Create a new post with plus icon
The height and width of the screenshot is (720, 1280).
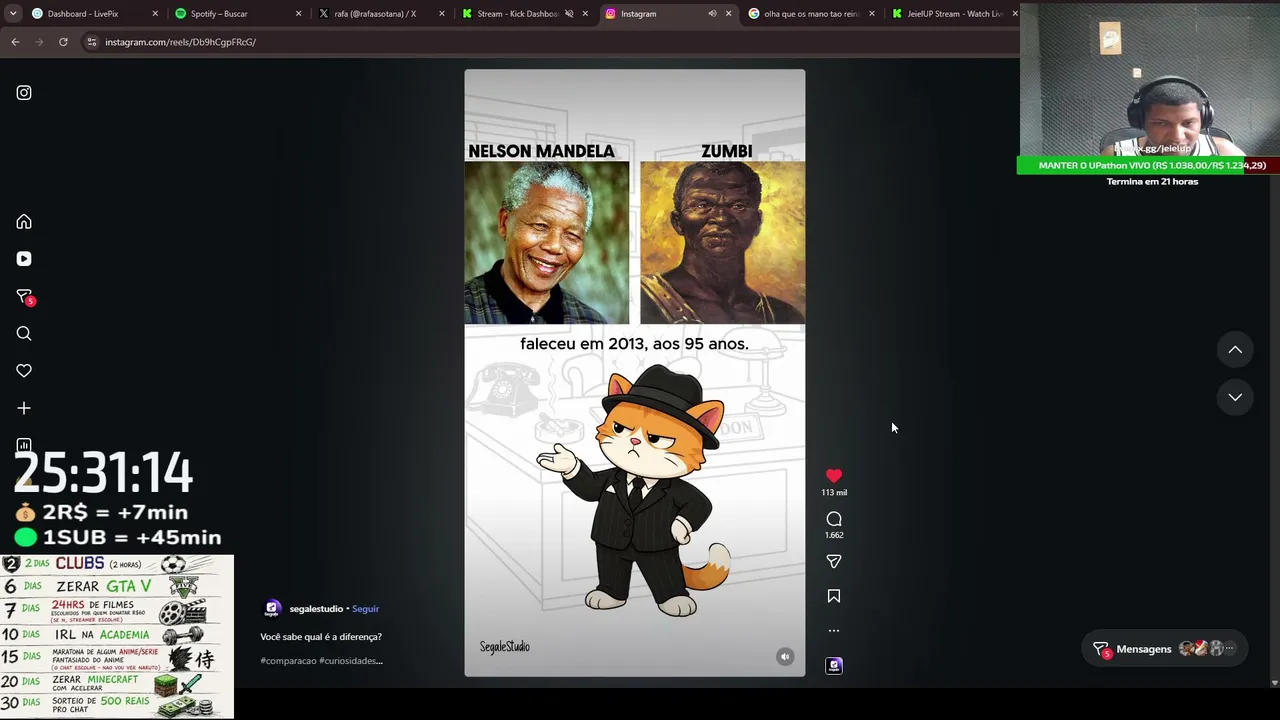24,408
